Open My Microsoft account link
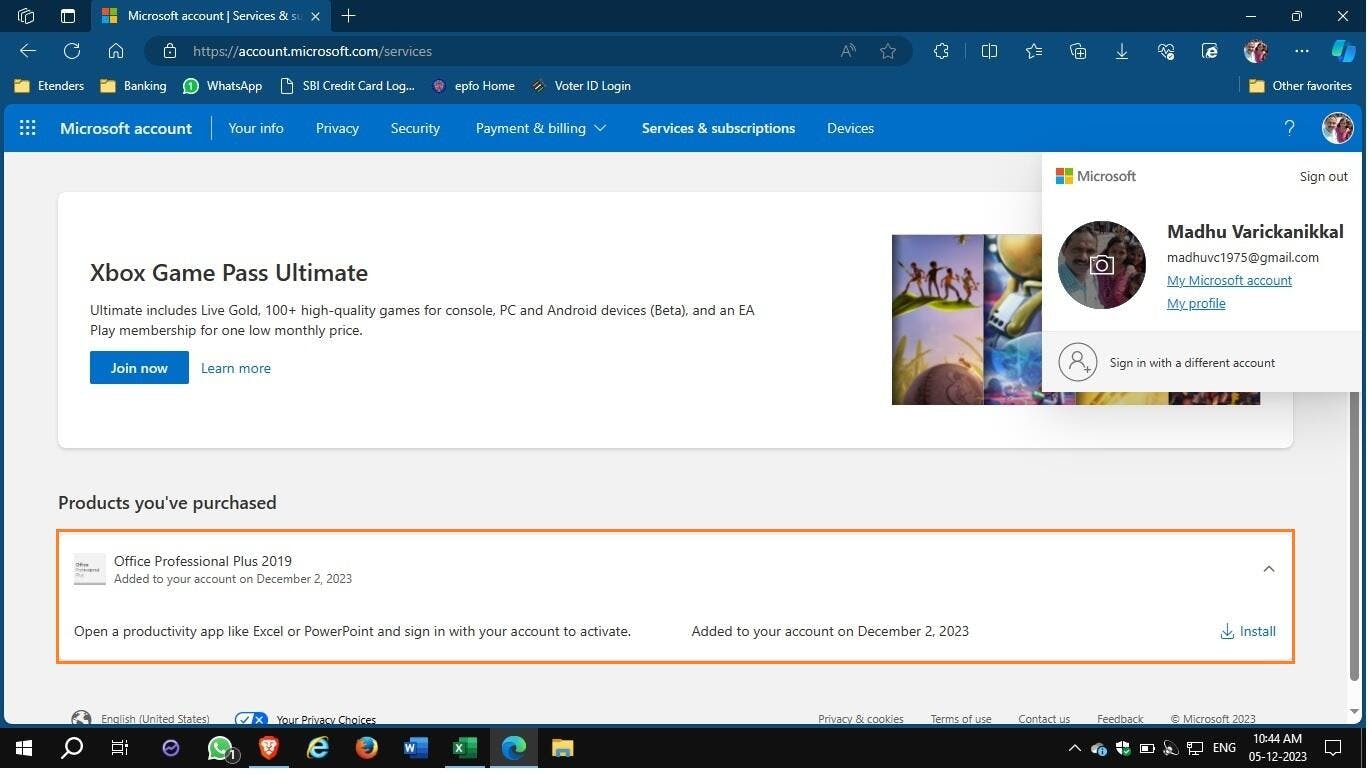Screen dimensions: 1368x775 1229,280
